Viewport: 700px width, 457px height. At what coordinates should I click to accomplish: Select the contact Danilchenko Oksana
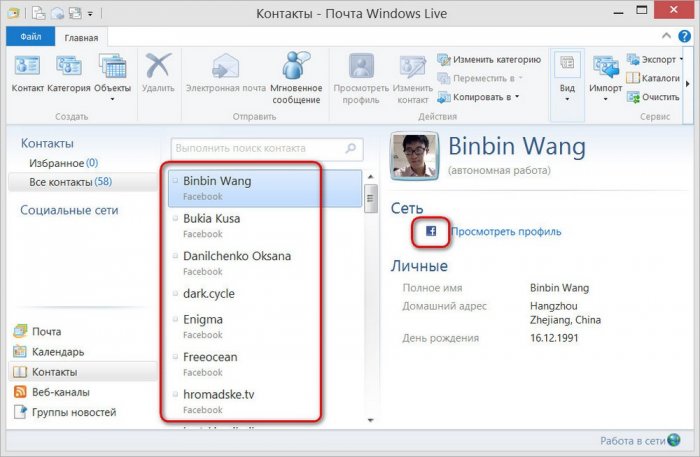point(265,263)
